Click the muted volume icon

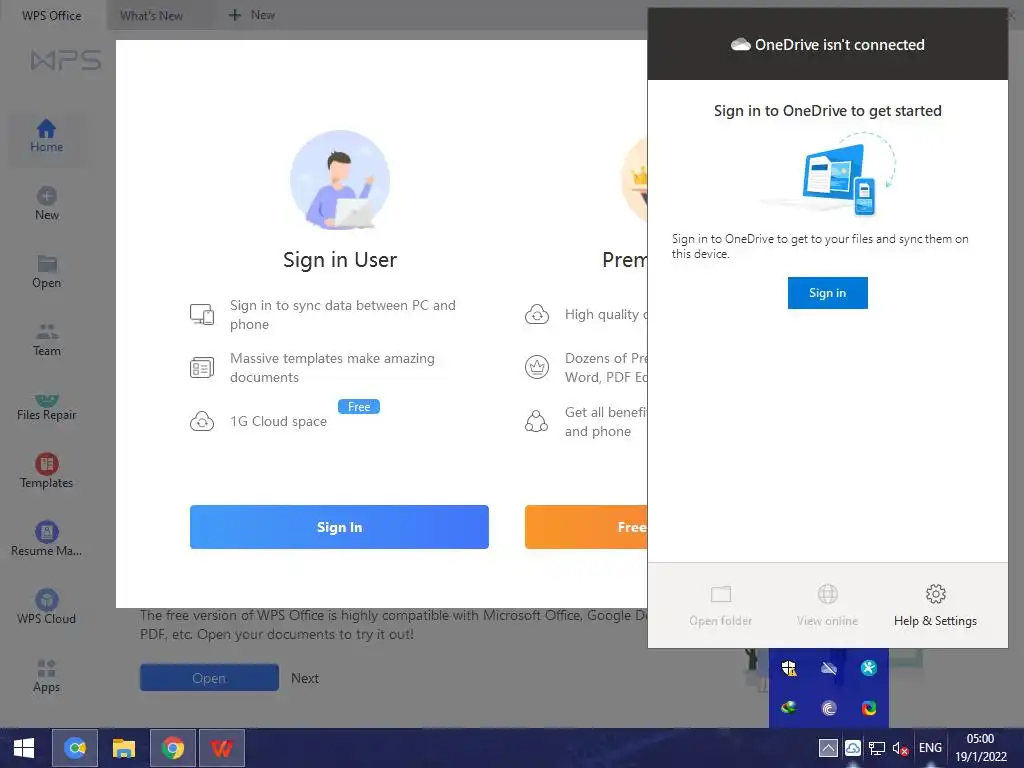(x=901, y=748)
